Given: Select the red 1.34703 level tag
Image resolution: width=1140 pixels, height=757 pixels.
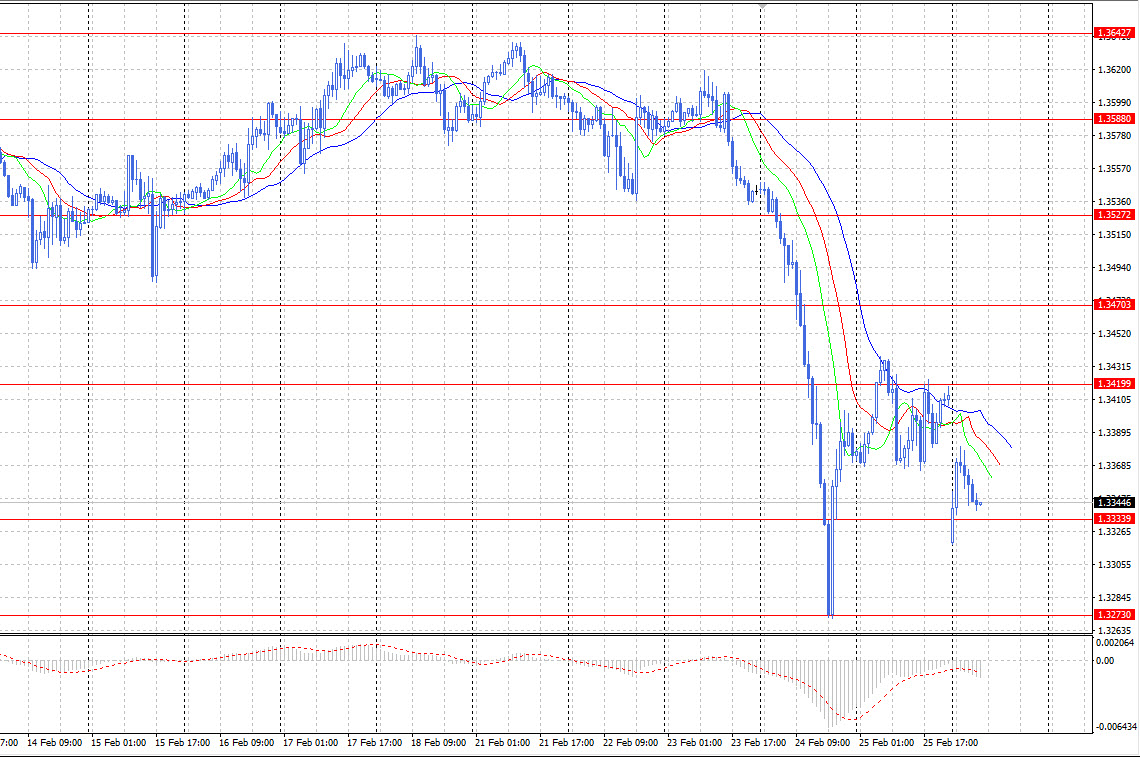Looking at the screenshot, I should click(x=1114, y=305).
